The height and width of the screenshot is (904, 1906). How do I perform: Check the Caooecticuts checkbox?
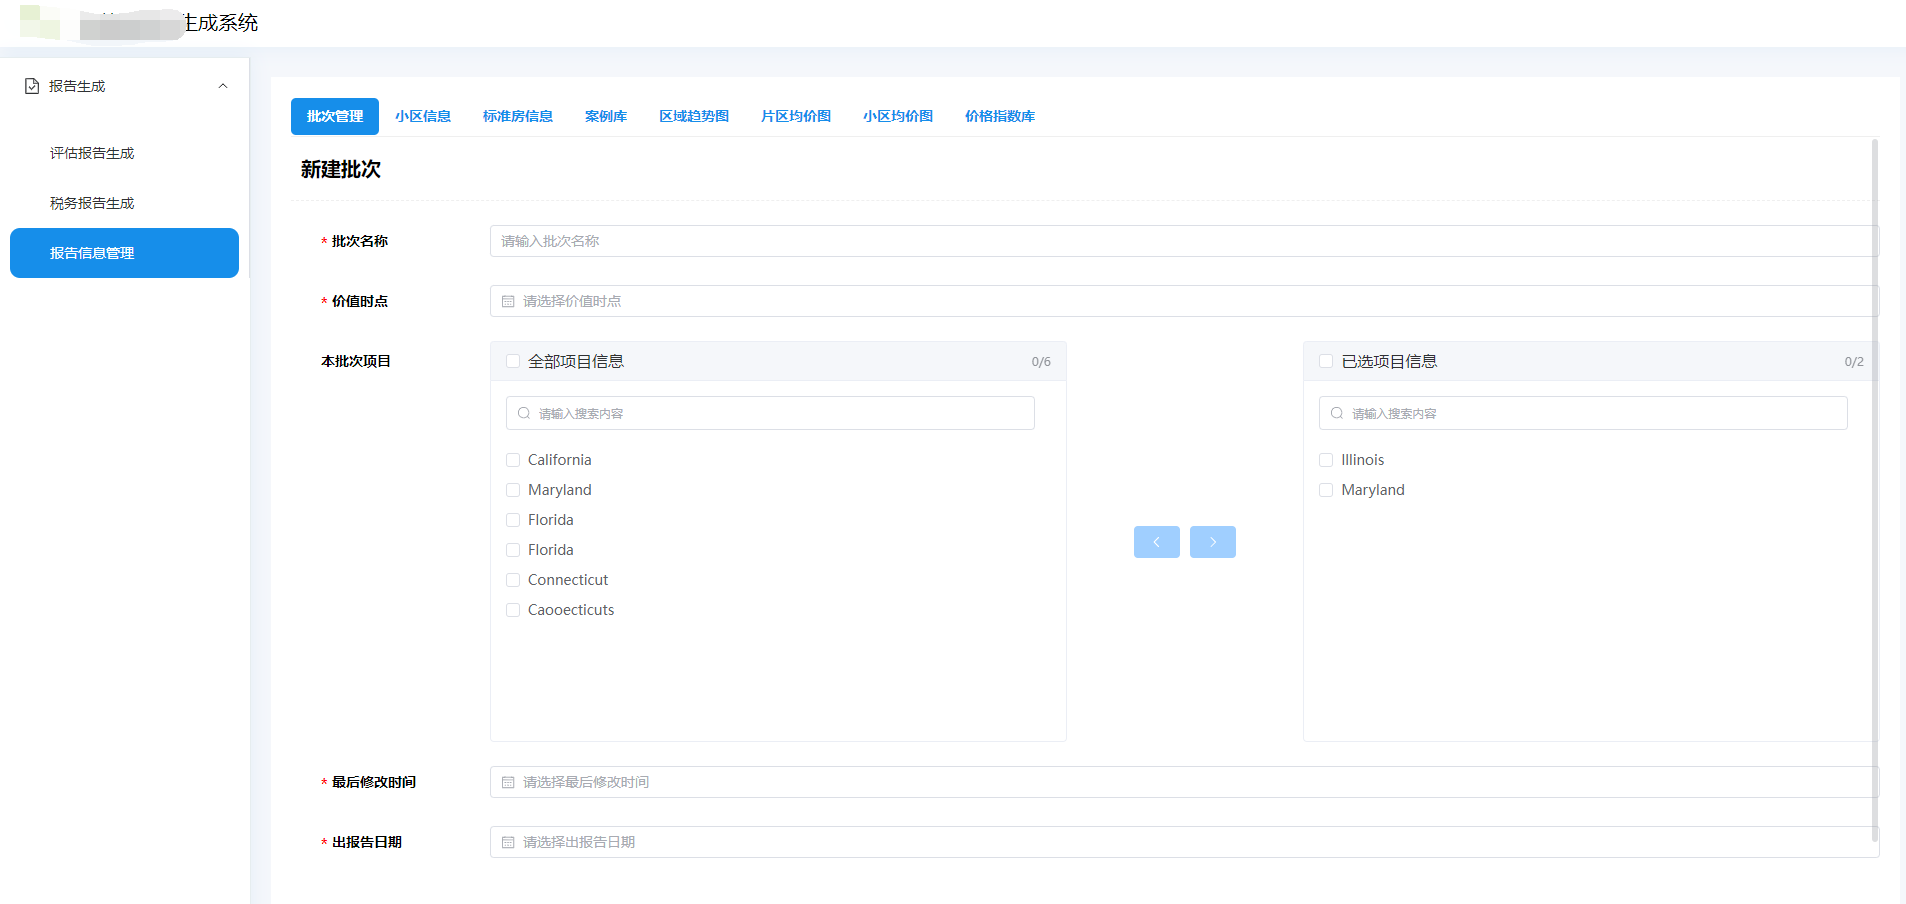513,610
